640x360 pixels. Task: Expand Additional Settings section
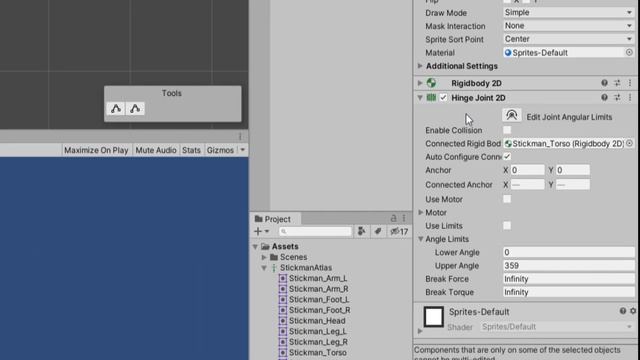pos(420,66)
